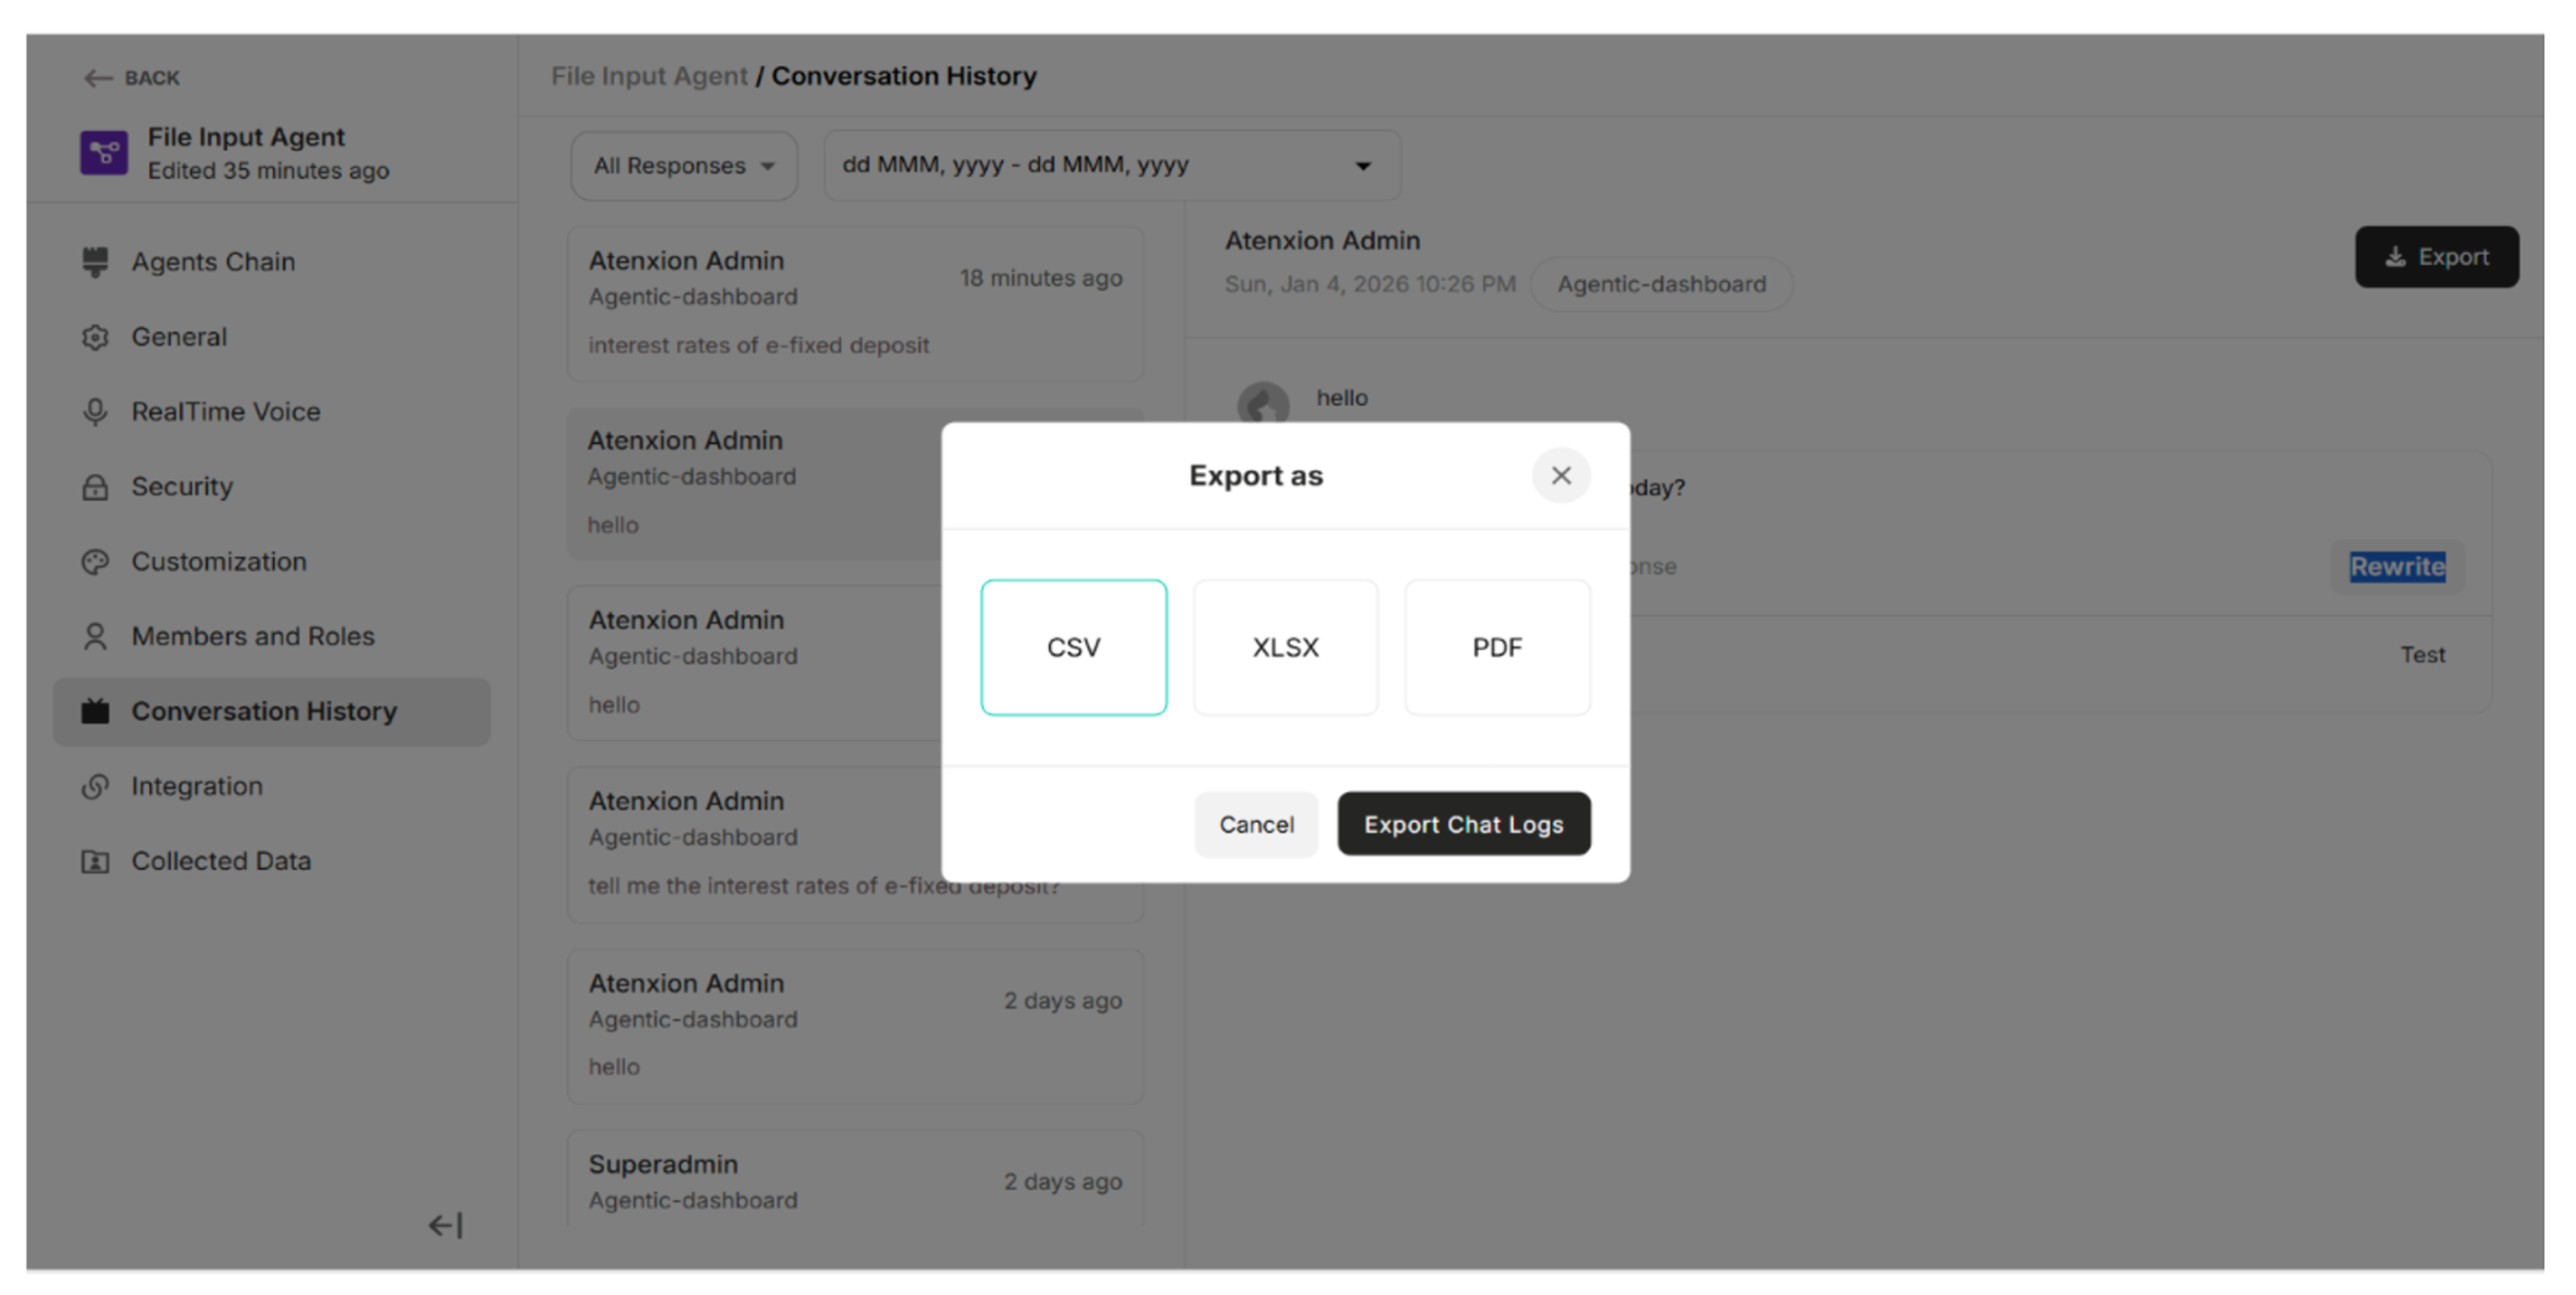Open the Superadmin conversation
The height and width of the screenshot is (1295, 2576).
pos(855,1180)
